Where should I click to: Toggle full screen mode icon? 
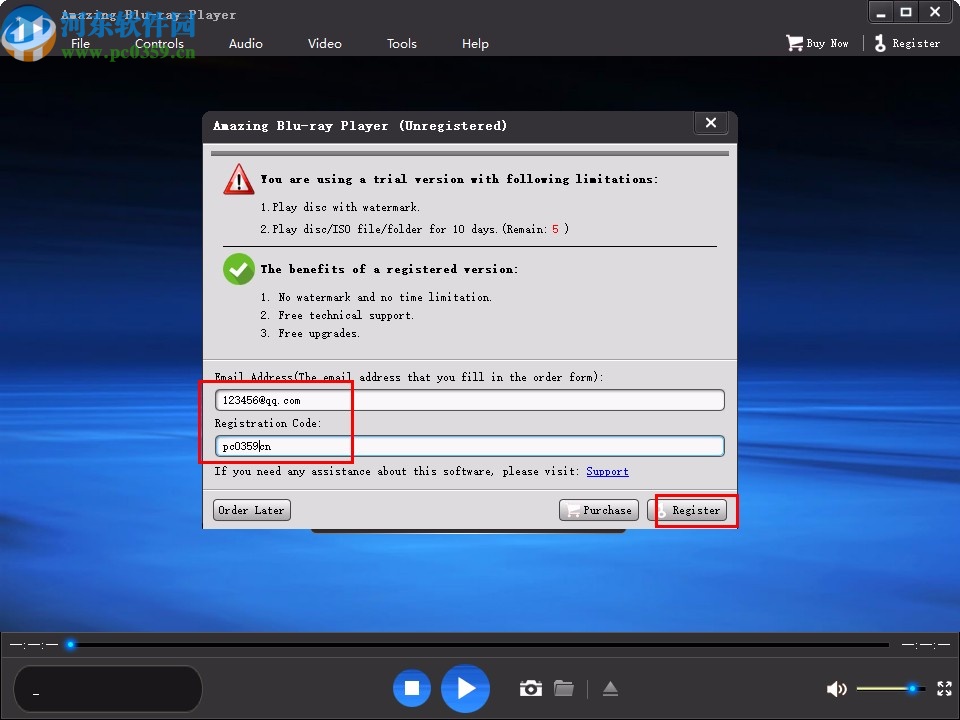pos(945,689)
